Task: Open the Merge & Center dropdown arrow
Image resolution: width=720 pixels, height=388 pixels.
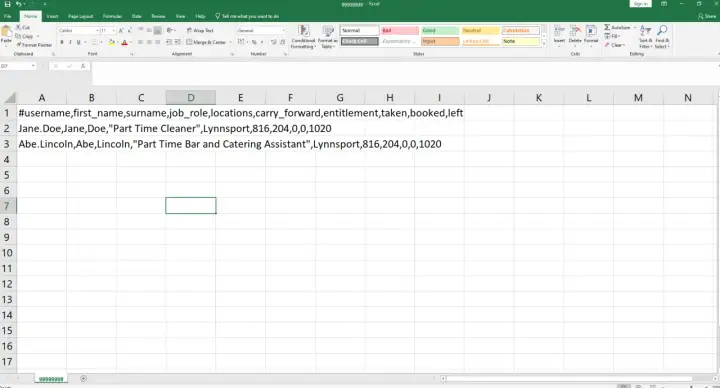Action: click(x=230, y=42)
